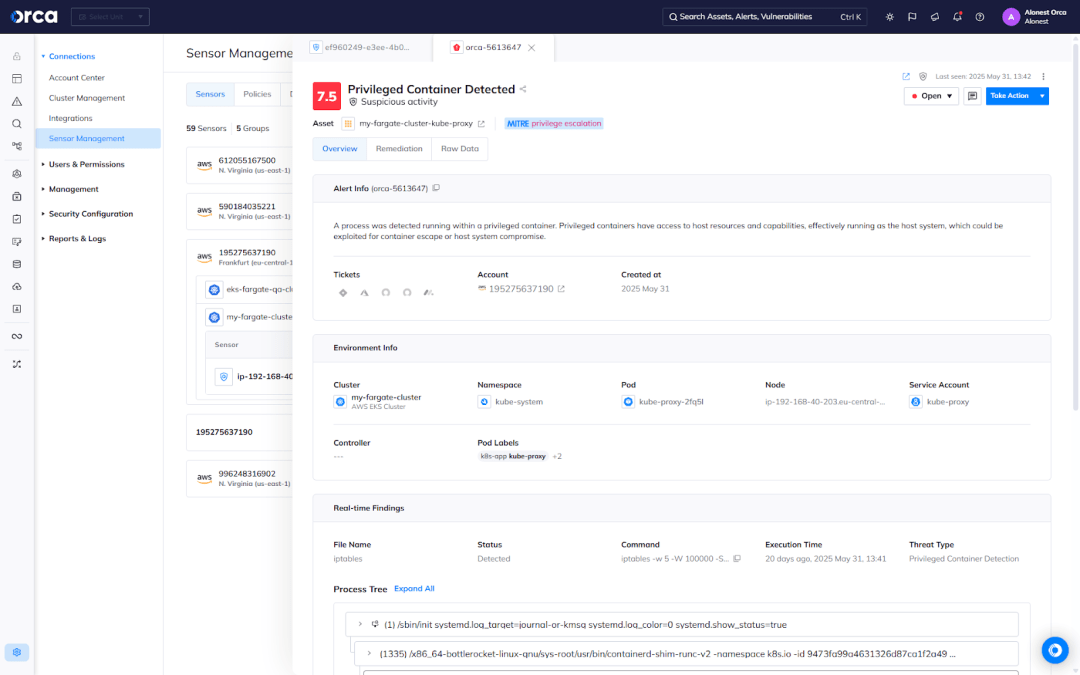Screen dimensions: 1080x675
Task: Expand /sbin/init process tree node
Action: tap(360, 625)
